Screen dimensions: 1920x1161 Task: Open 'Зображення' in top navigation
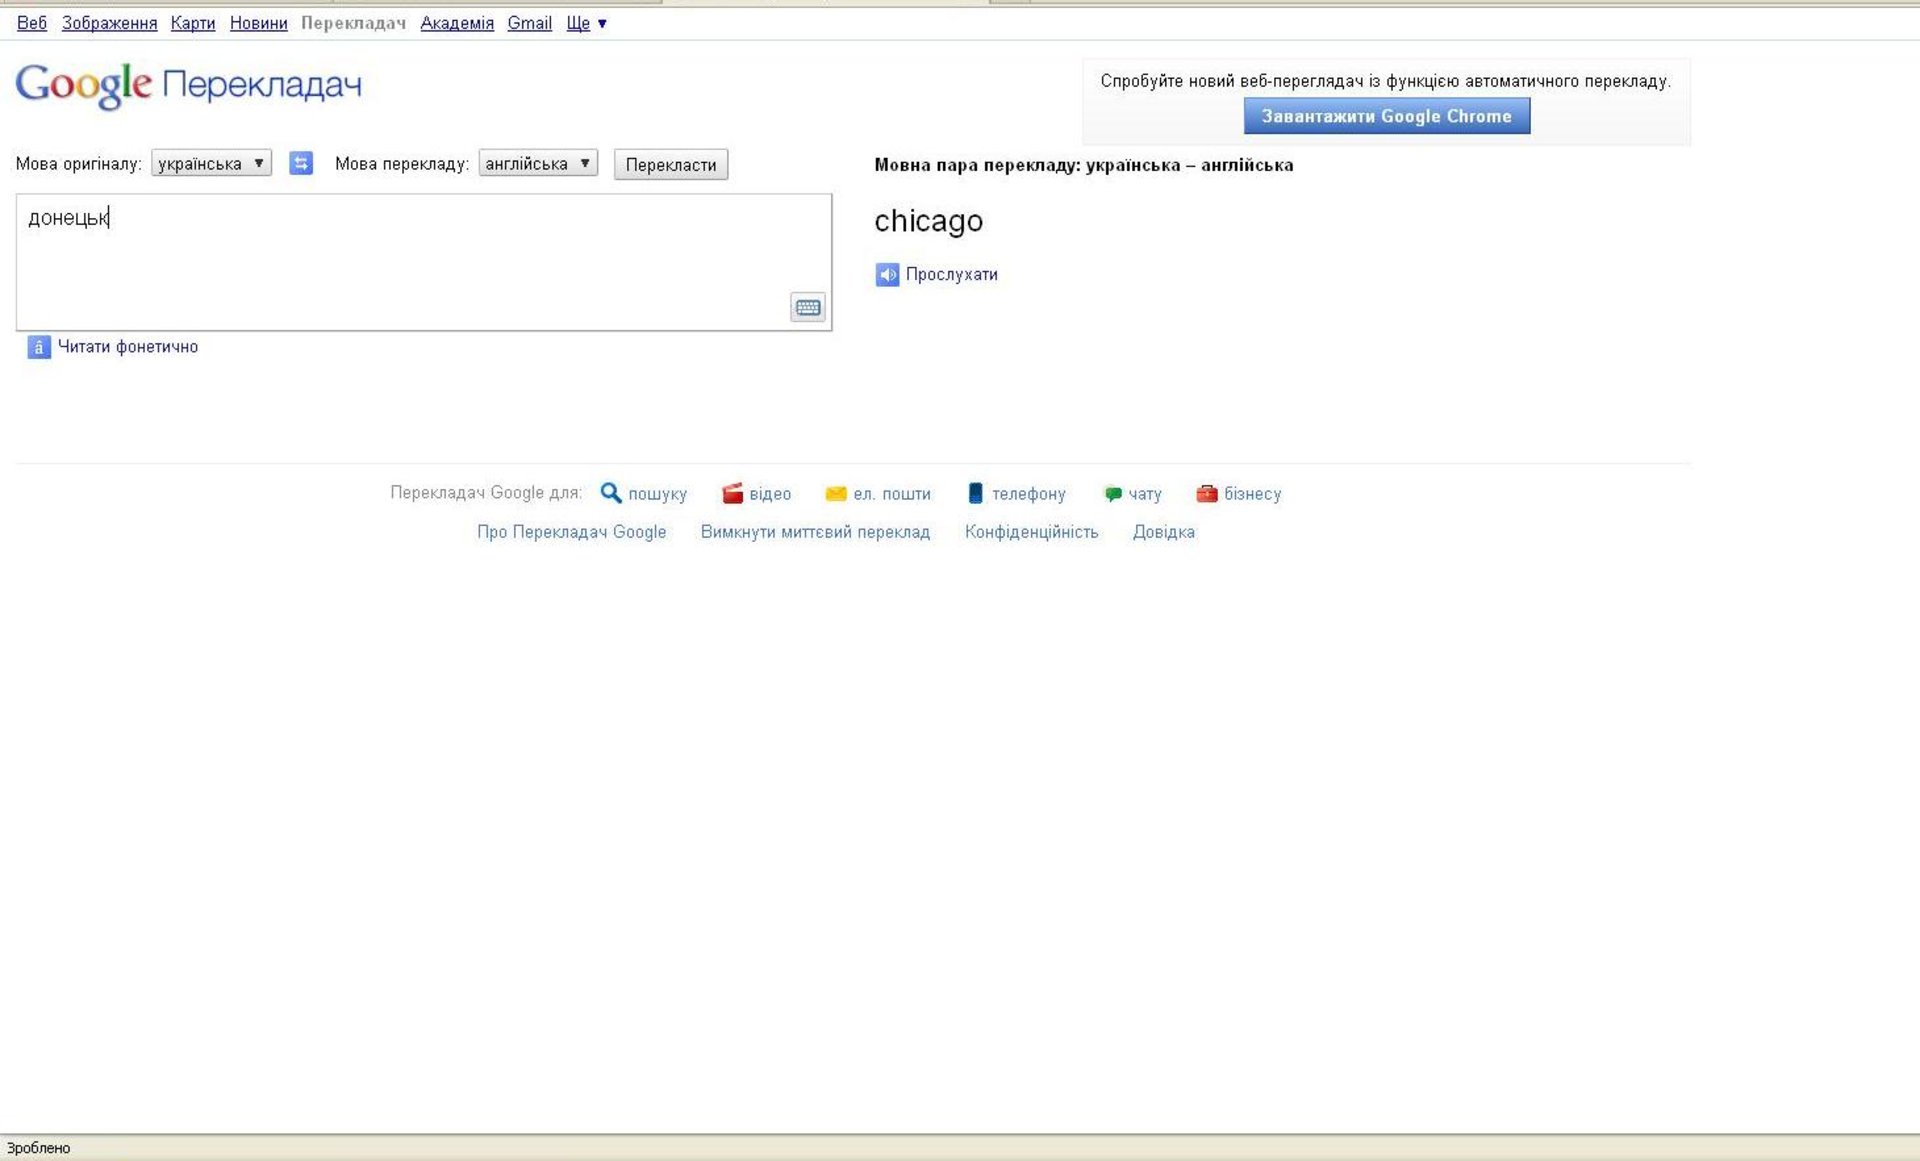point(110,23)
